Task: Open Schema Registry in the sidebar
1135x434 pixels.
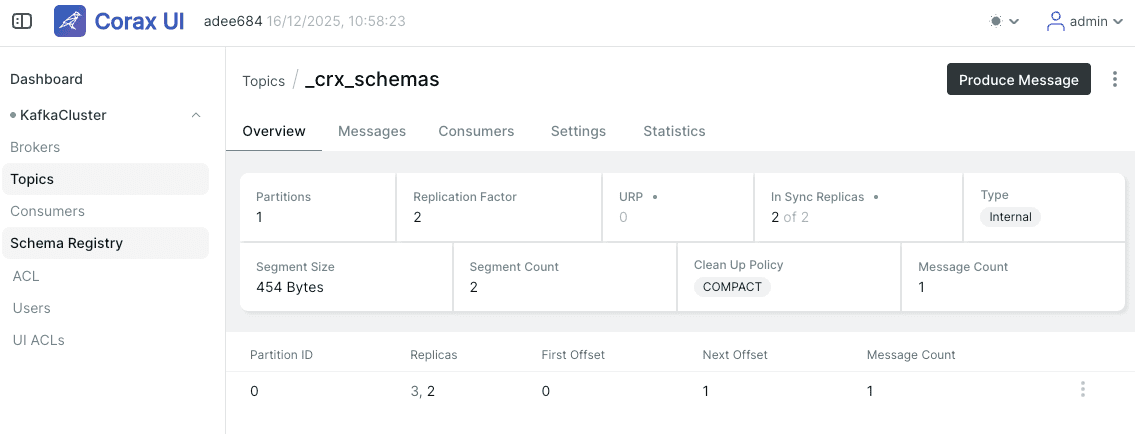Action: tap(105, 243)
